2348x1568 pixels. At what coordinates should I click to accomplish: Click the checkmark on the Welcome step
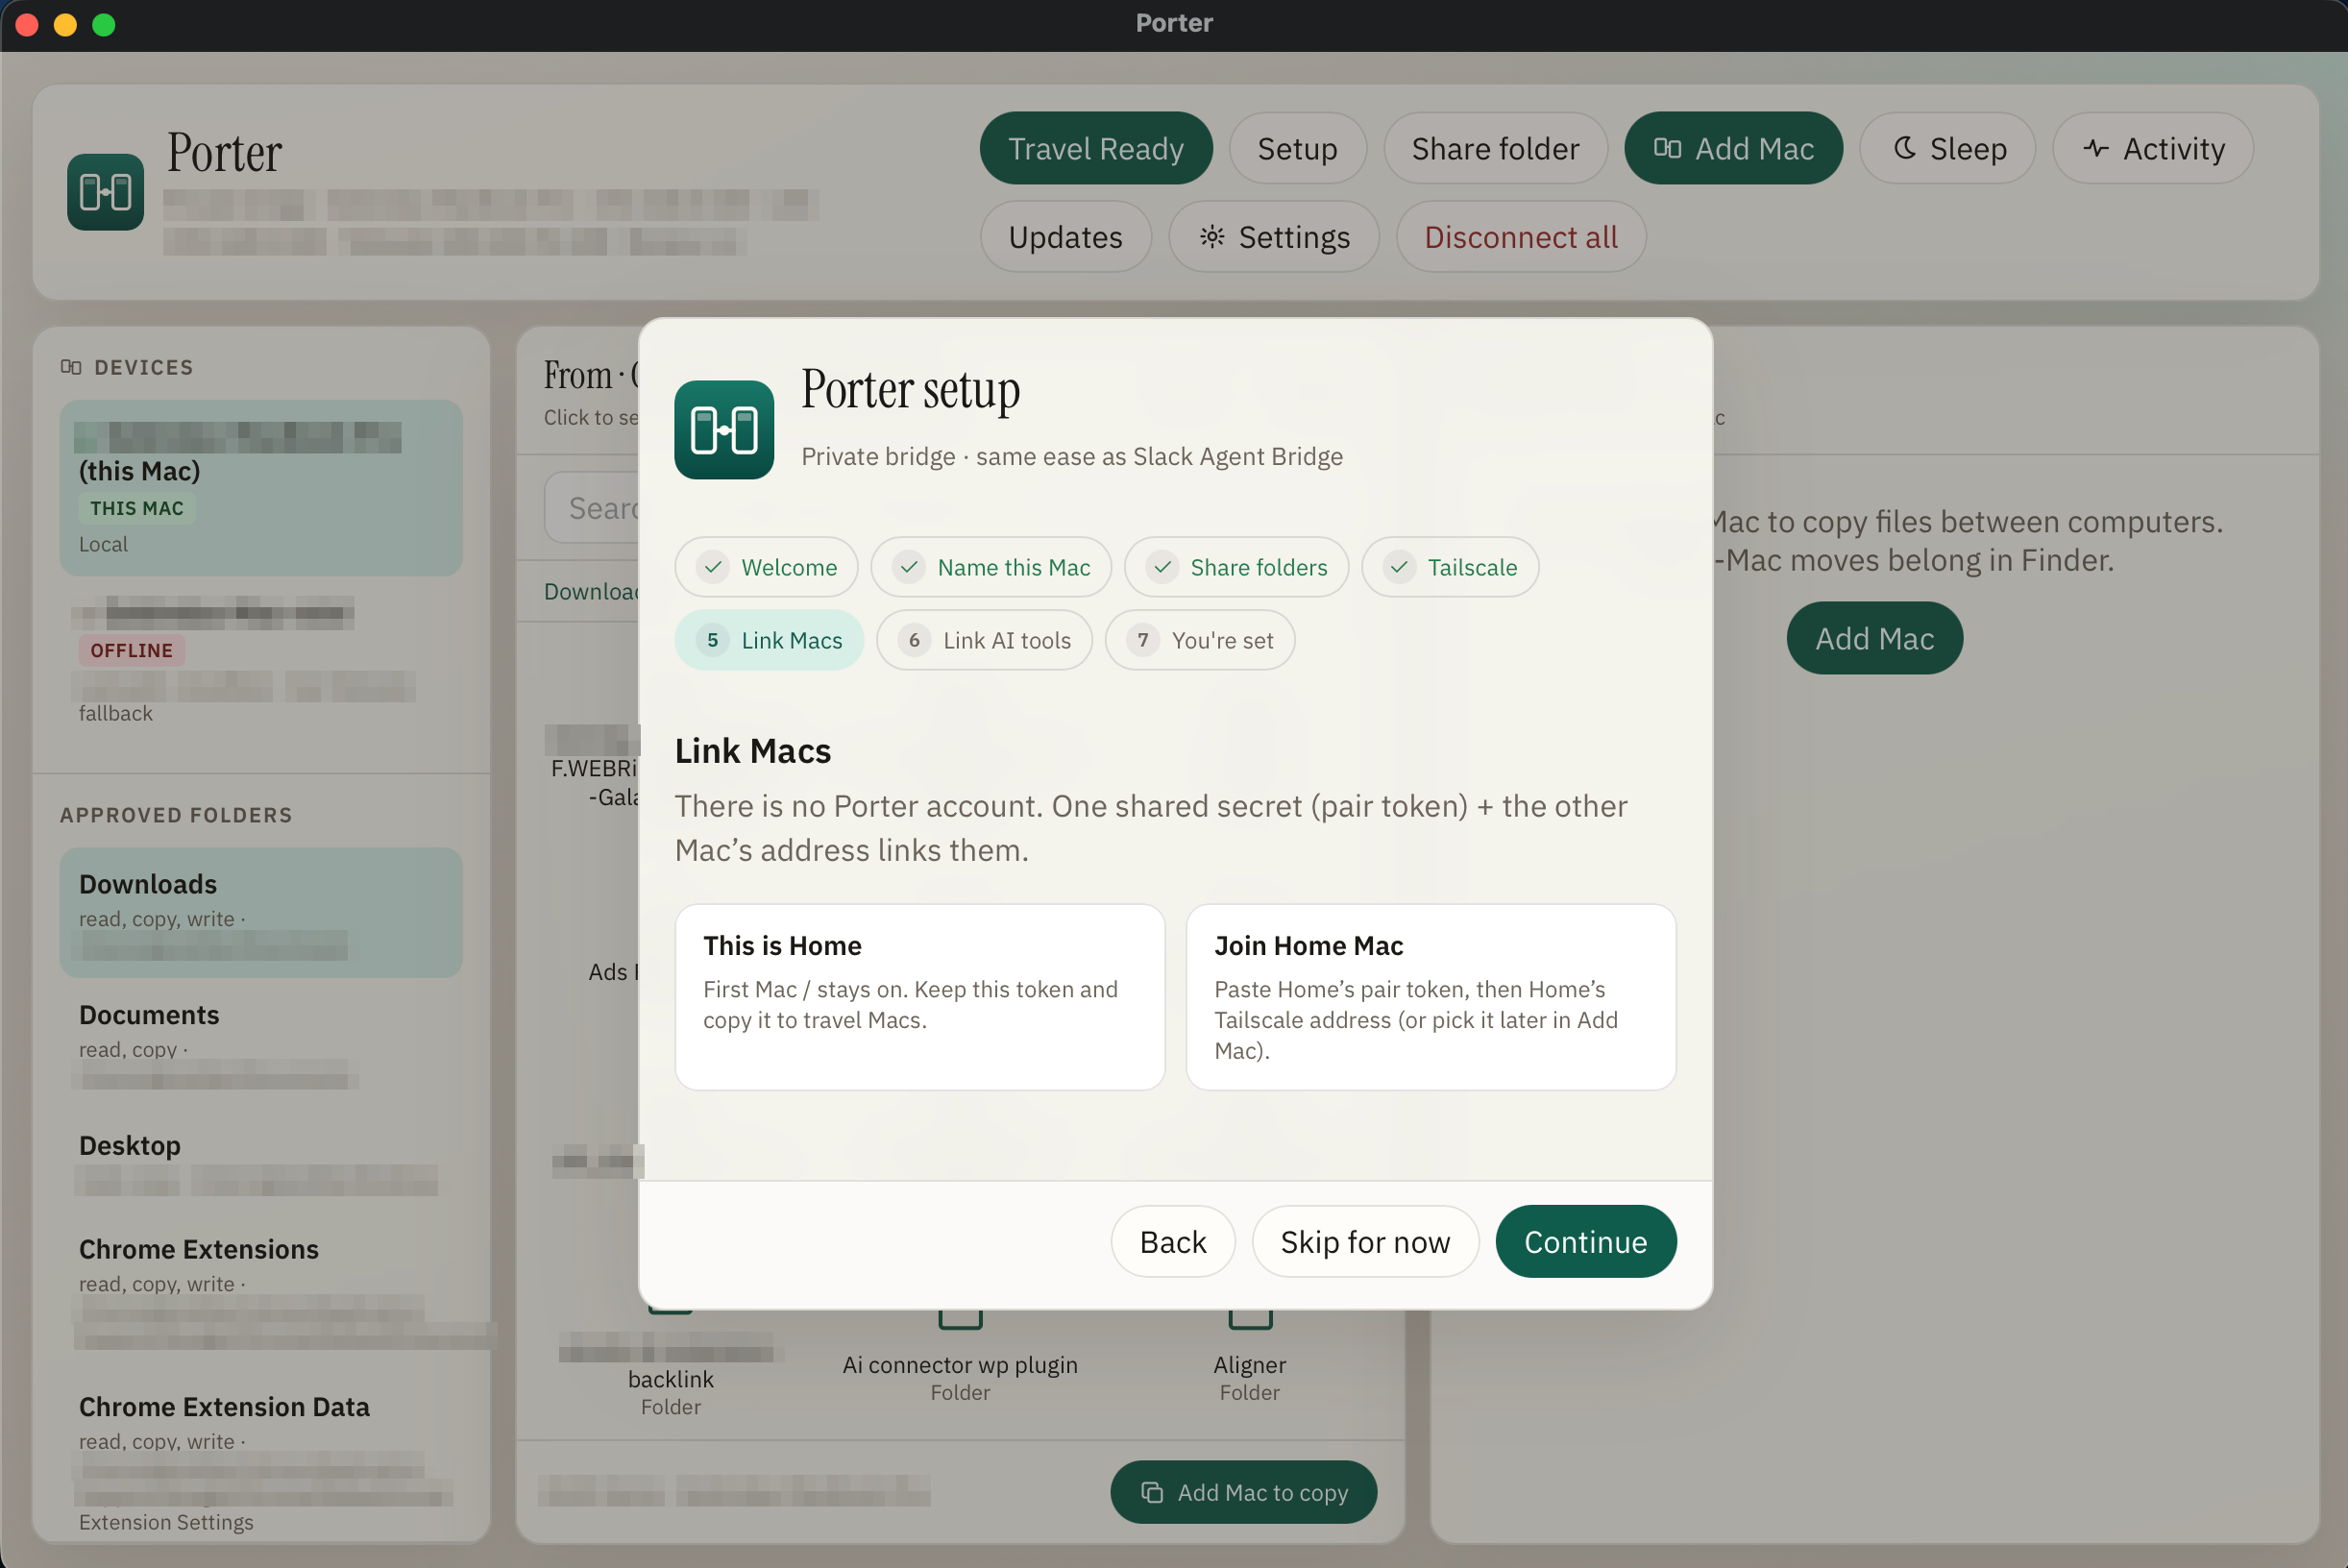click(713, 567)
